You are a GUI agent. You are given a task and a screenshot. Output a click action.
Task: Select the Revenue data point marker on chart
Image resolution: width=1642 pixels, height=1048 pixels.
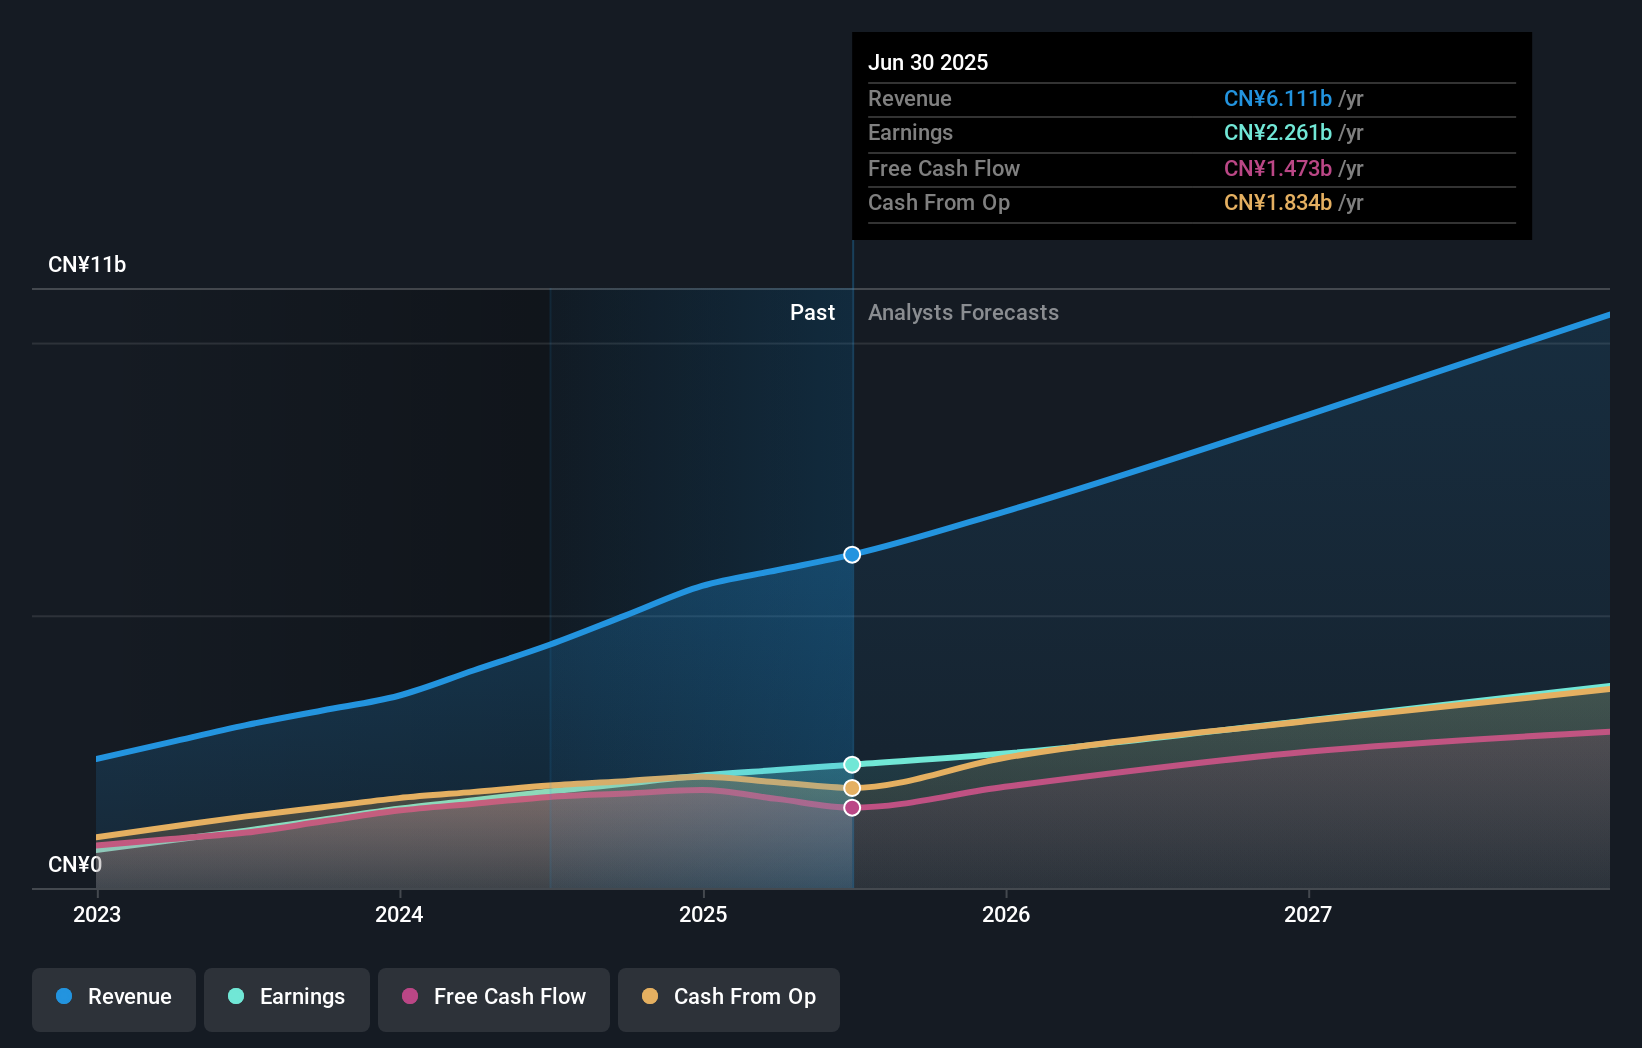click(852, 554)
